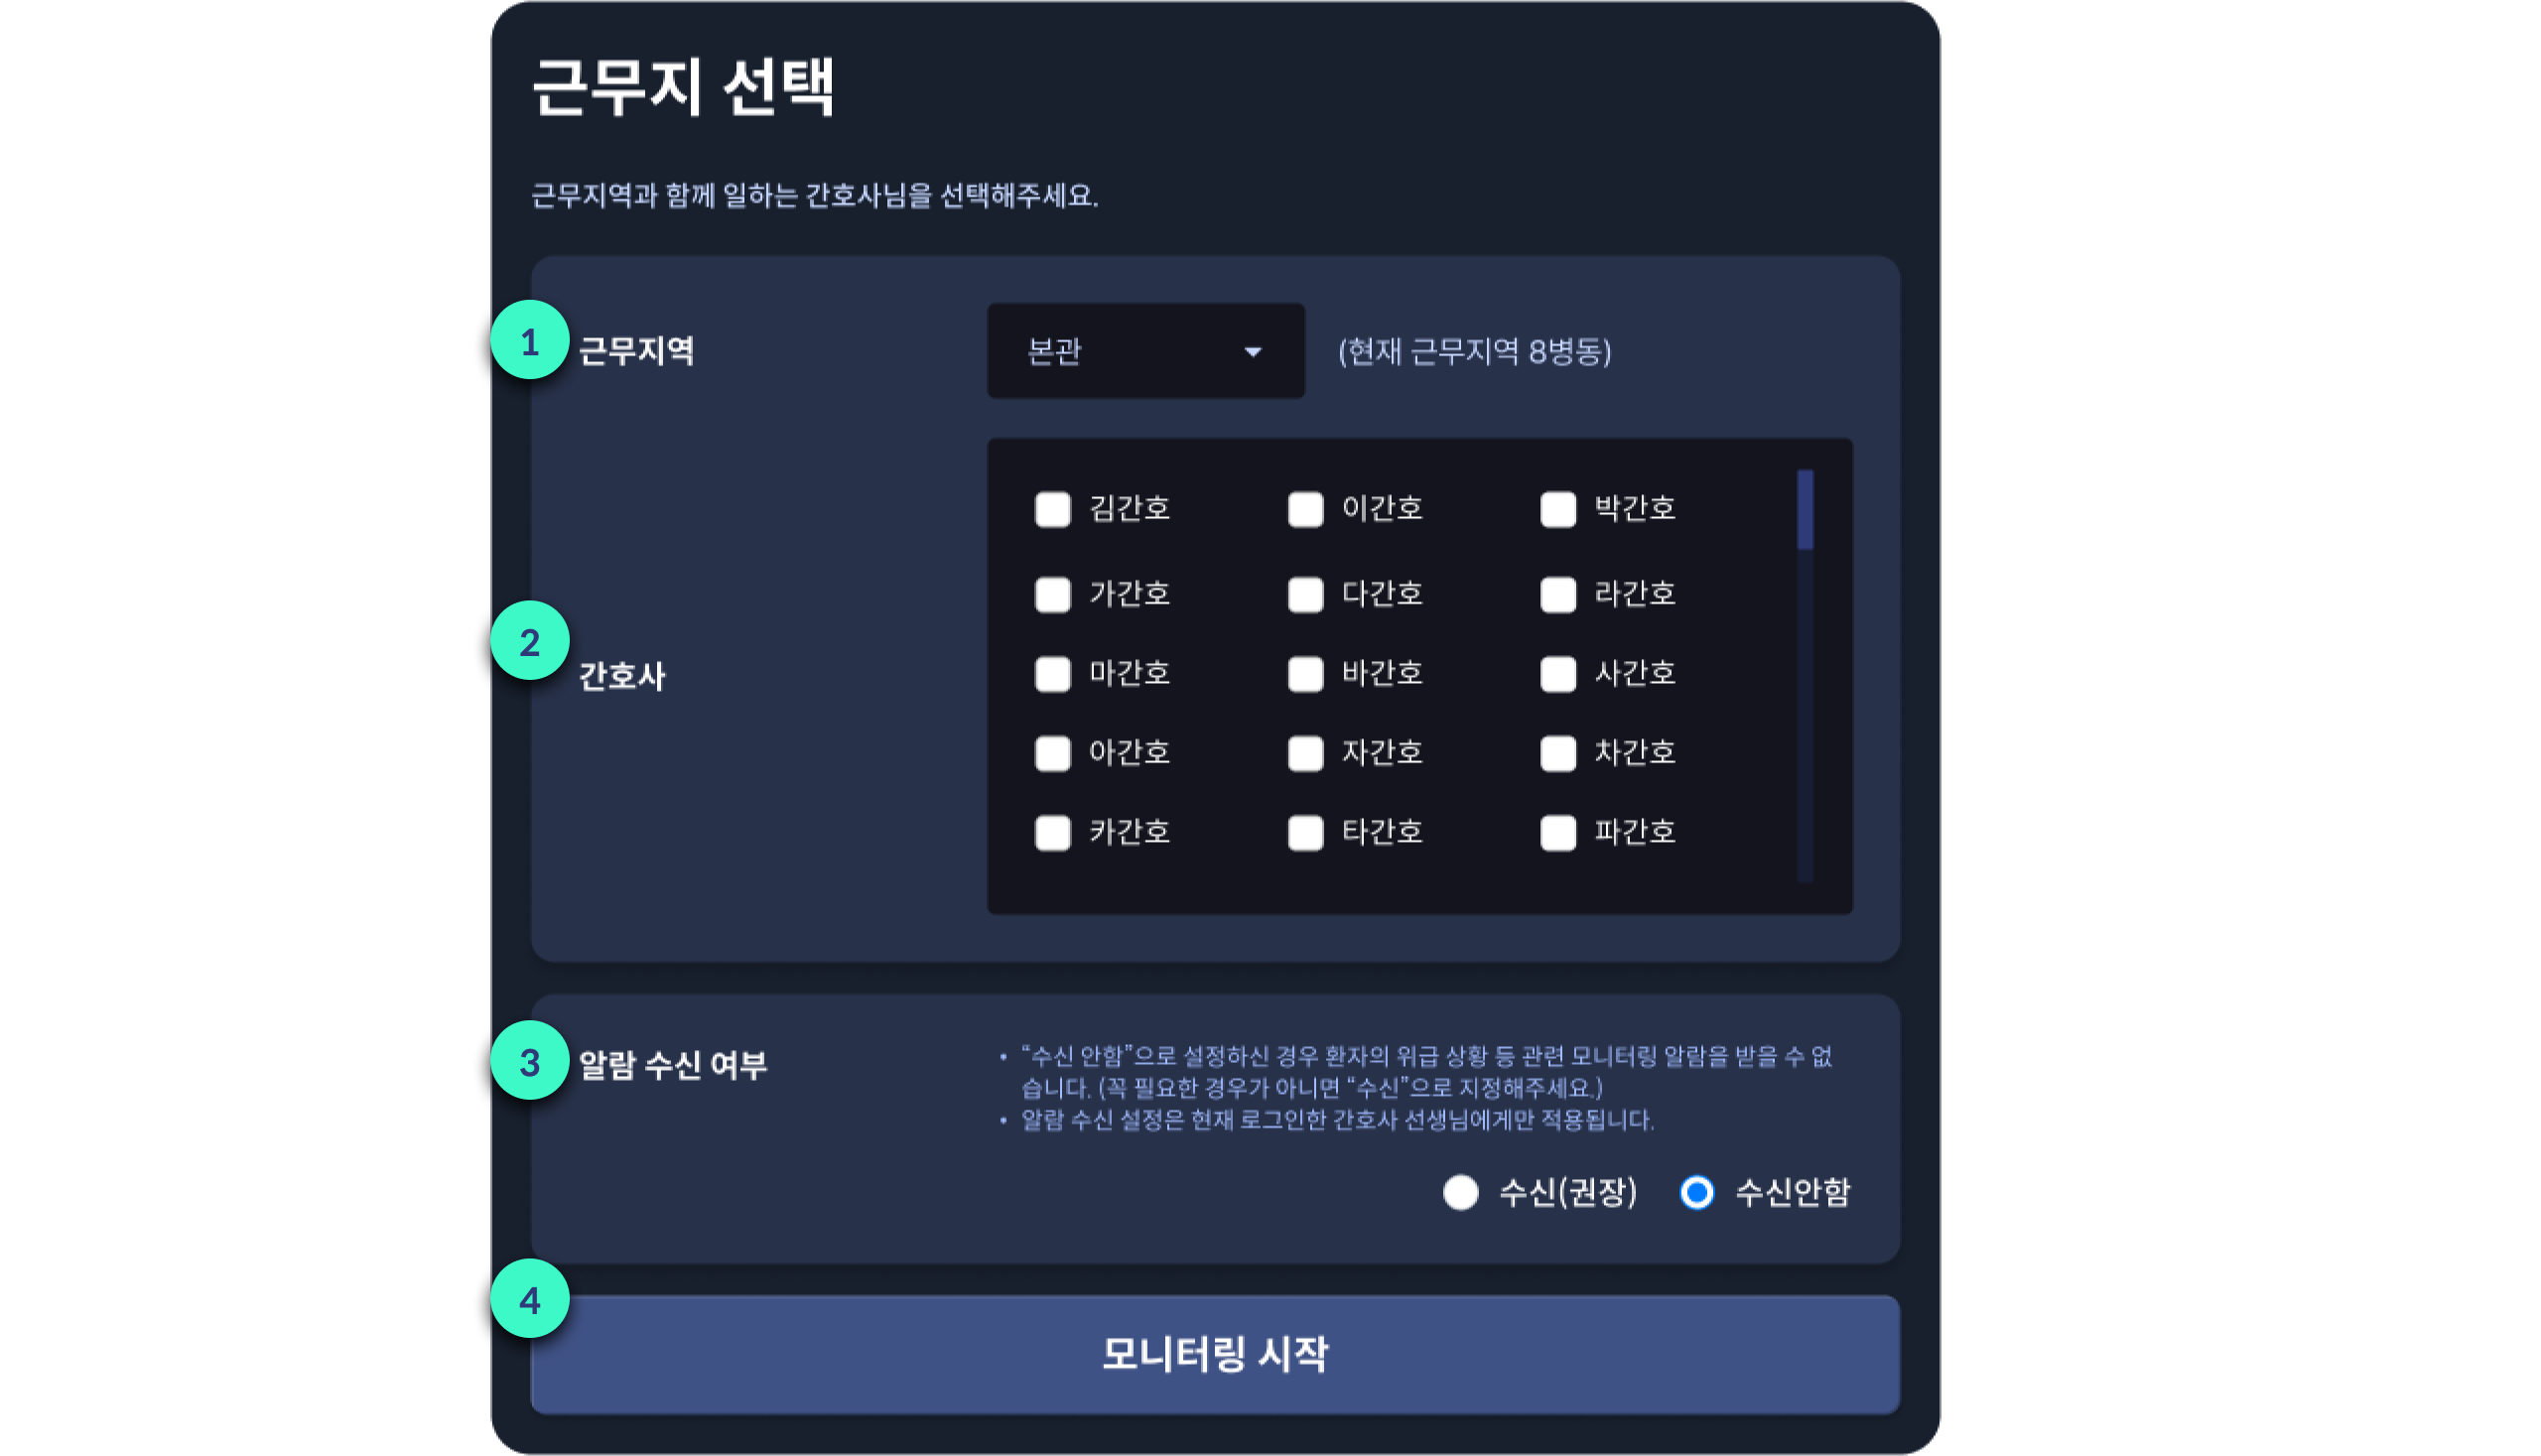2541x1456 pixels.
Task: Select the 수신안함 radio button
Action: coord(1697,1191)
